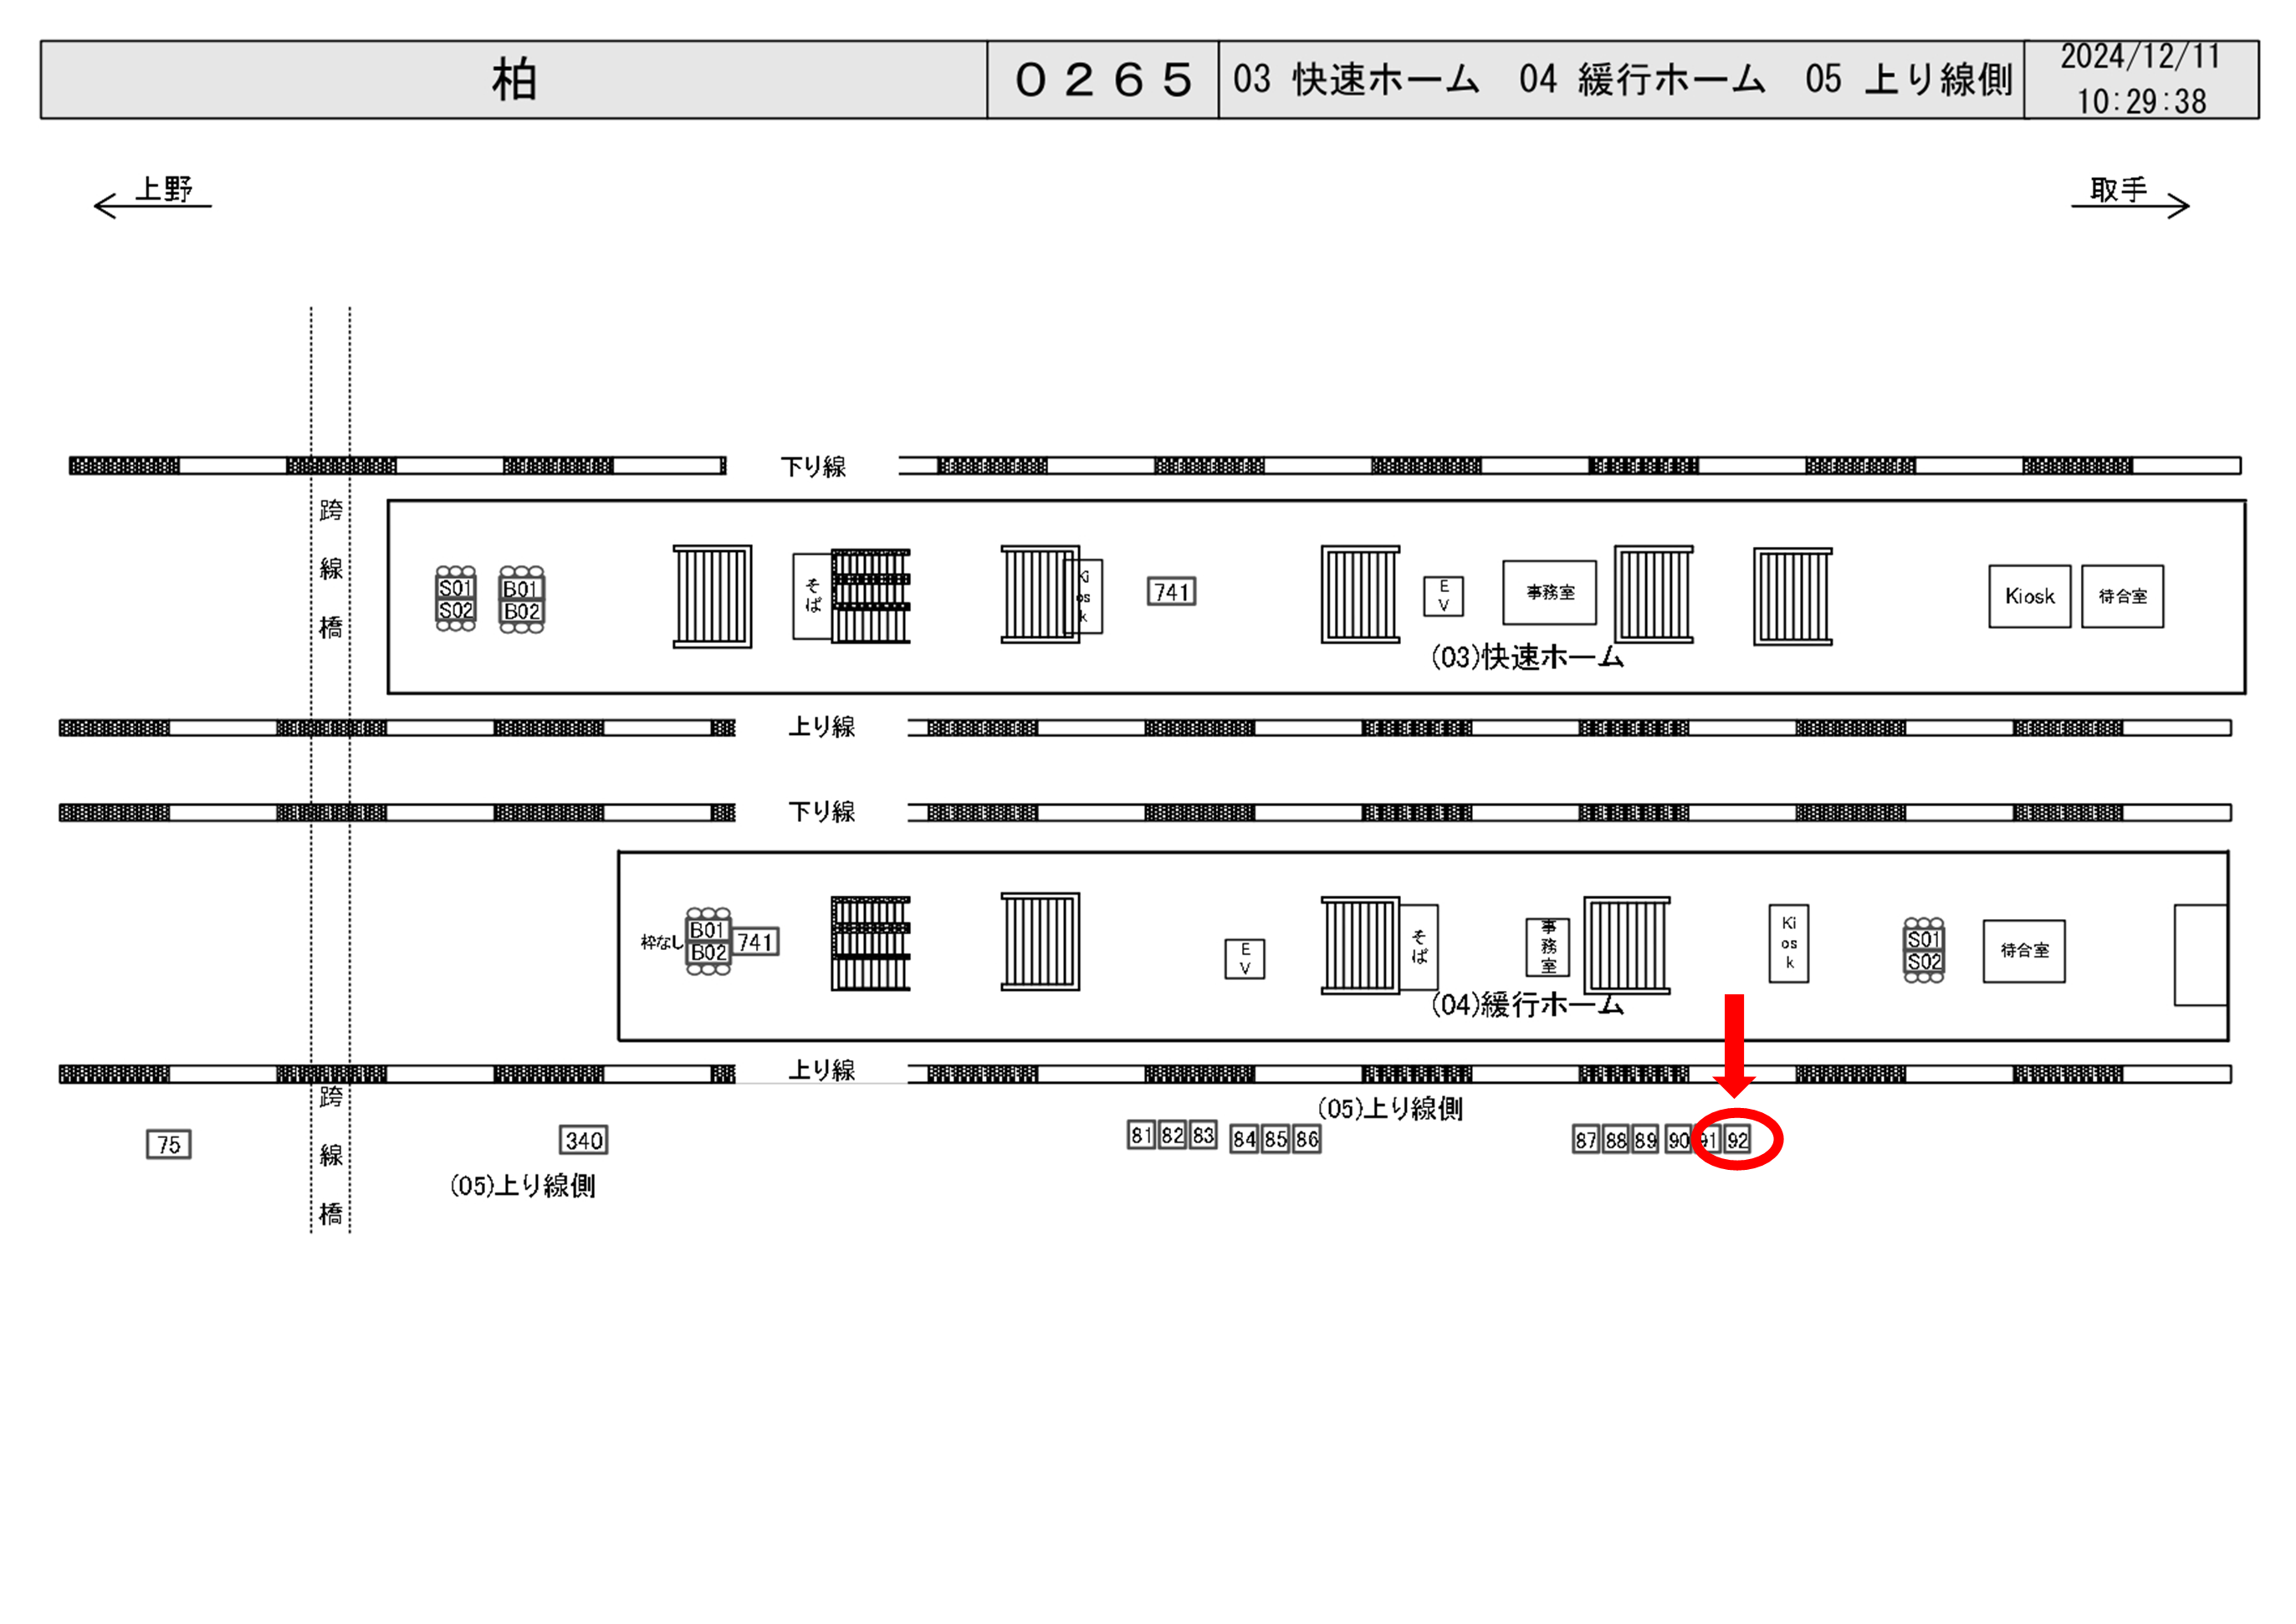Select numbered box 81
Viewport: 2296px width, 1624px height.
click(1141, 1135)
